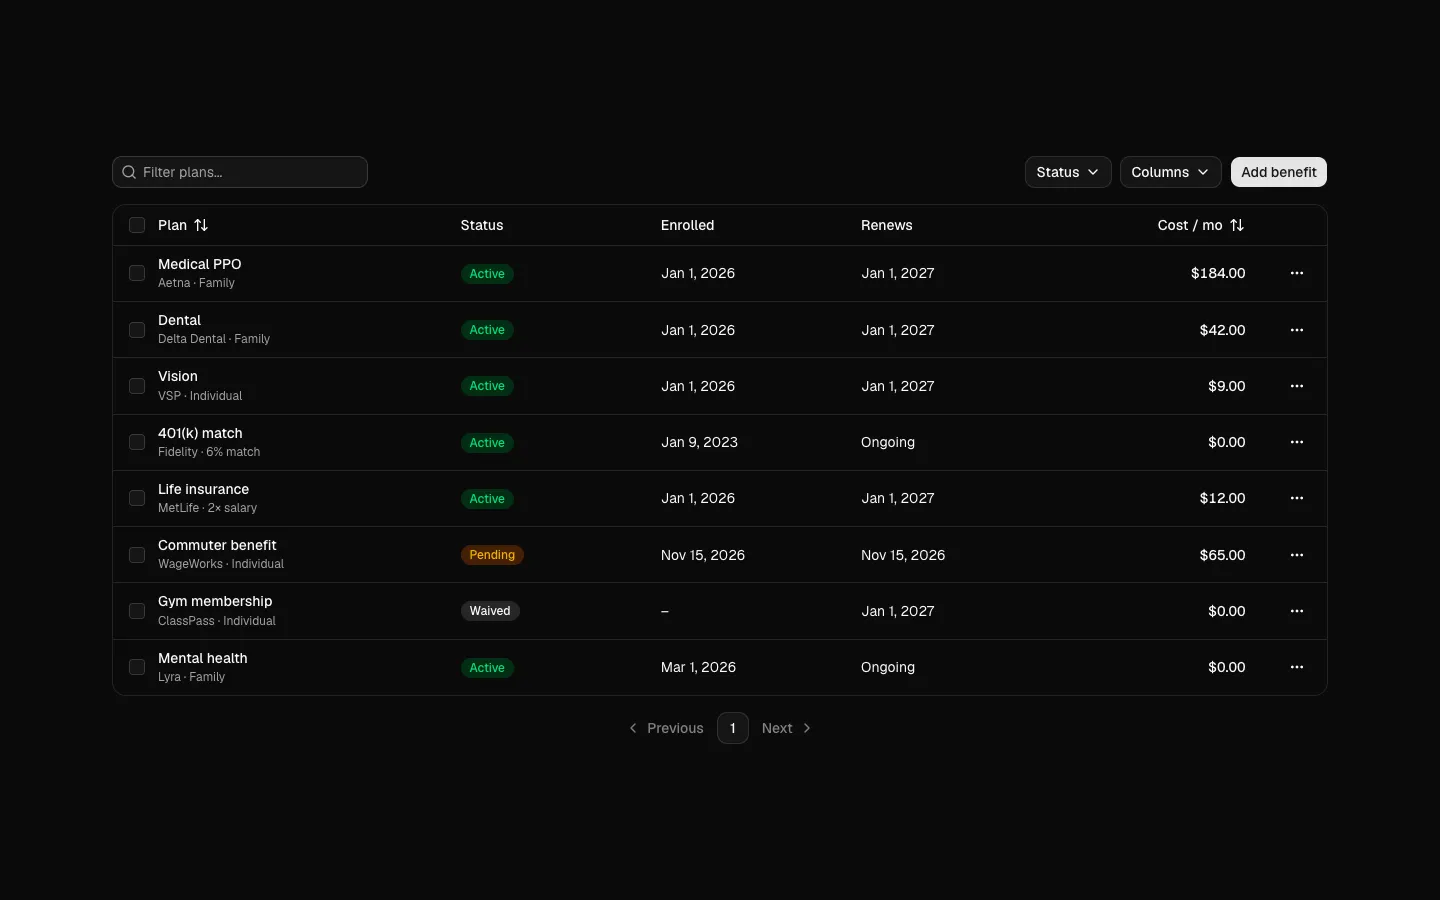Viewport: 1440px width, 900px height.
Task: Click the Add benefit button
Action: (1279, 172)
